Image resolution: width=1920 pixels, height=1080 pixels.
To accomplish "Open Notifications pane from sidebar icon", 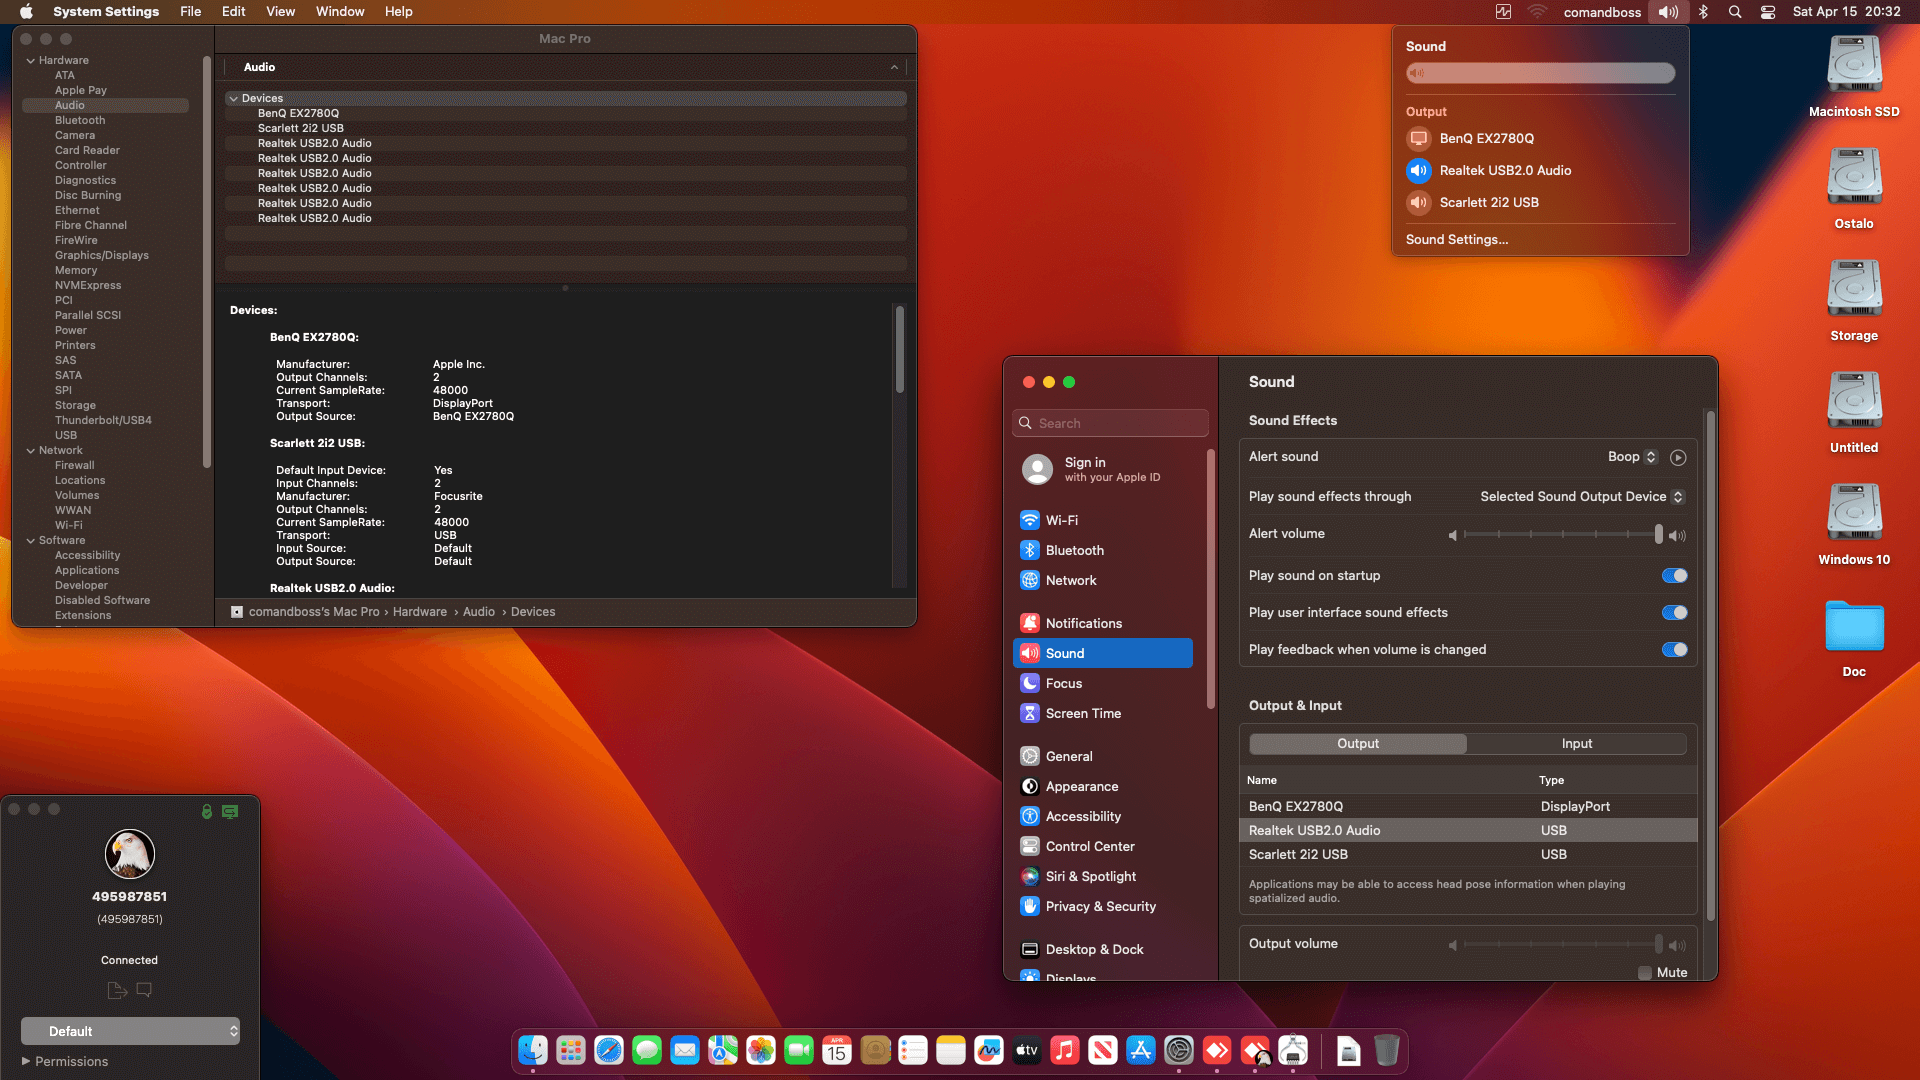I will tap(1030, 623).
